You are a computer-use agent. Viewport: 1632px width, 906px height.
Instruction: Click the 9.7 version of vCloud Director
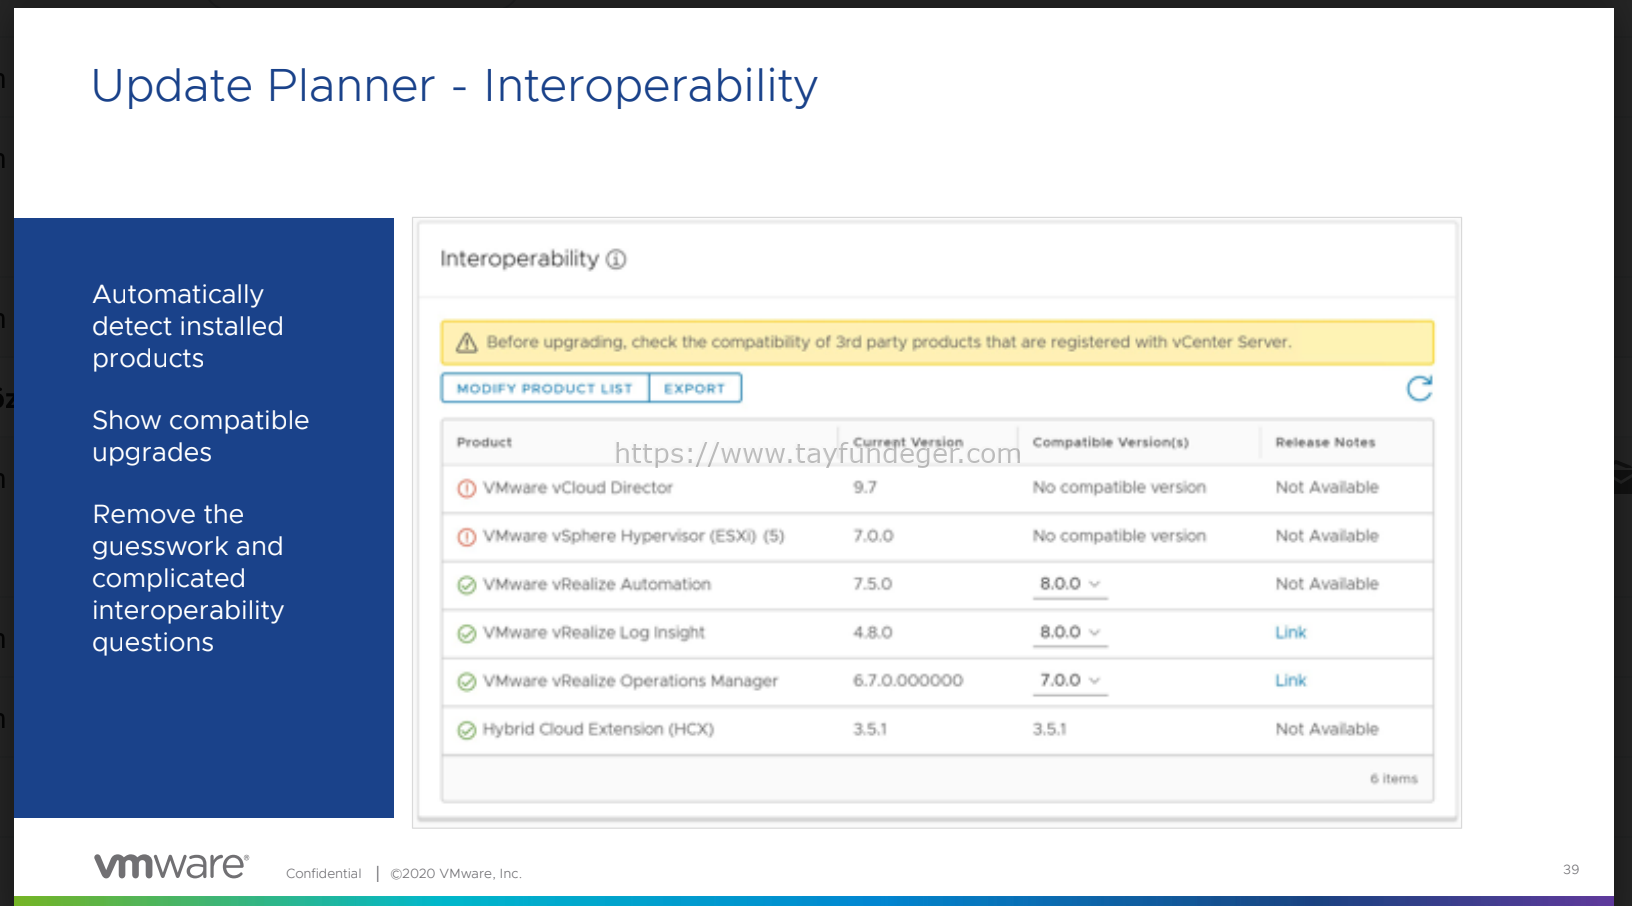click(865, 487)
